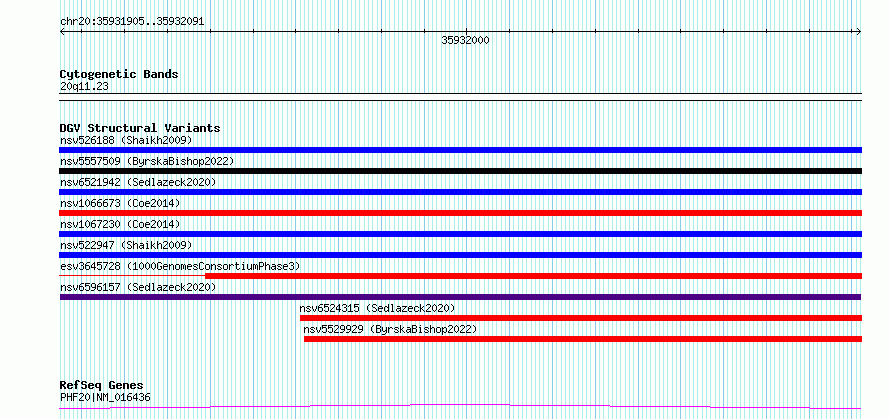890x419 pixels.
Task: Open nsv1066673 (Coe2014) variant label
Action: click(x=120, y=203)
